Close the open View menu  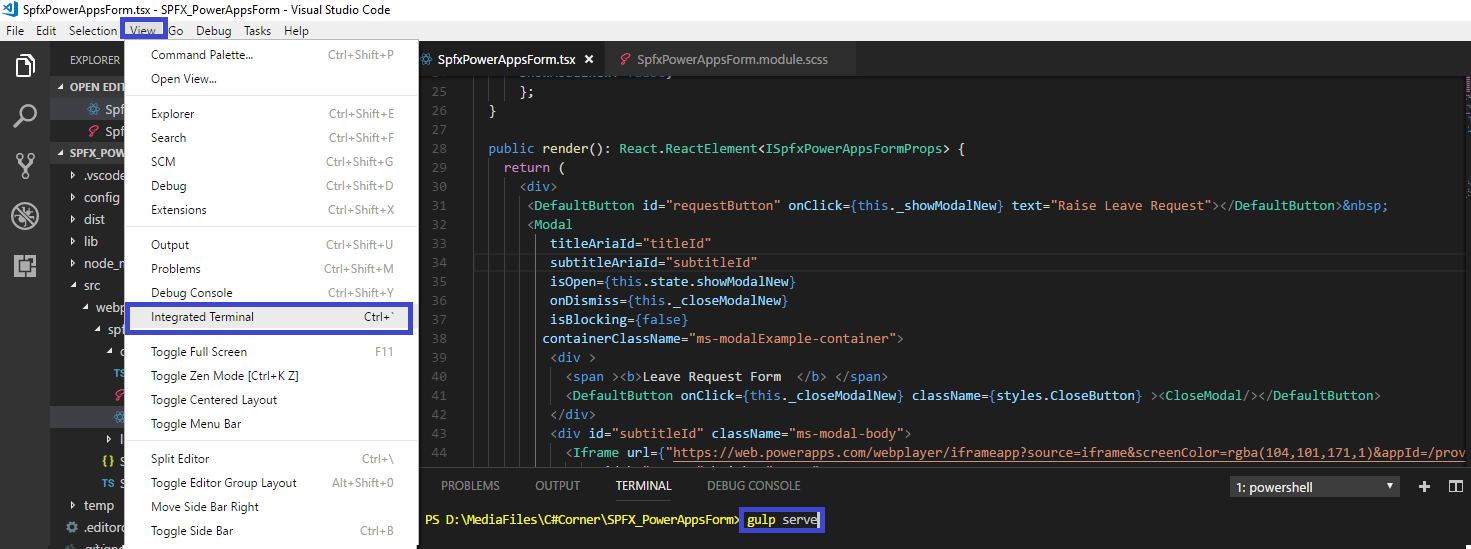pos(143,31)
